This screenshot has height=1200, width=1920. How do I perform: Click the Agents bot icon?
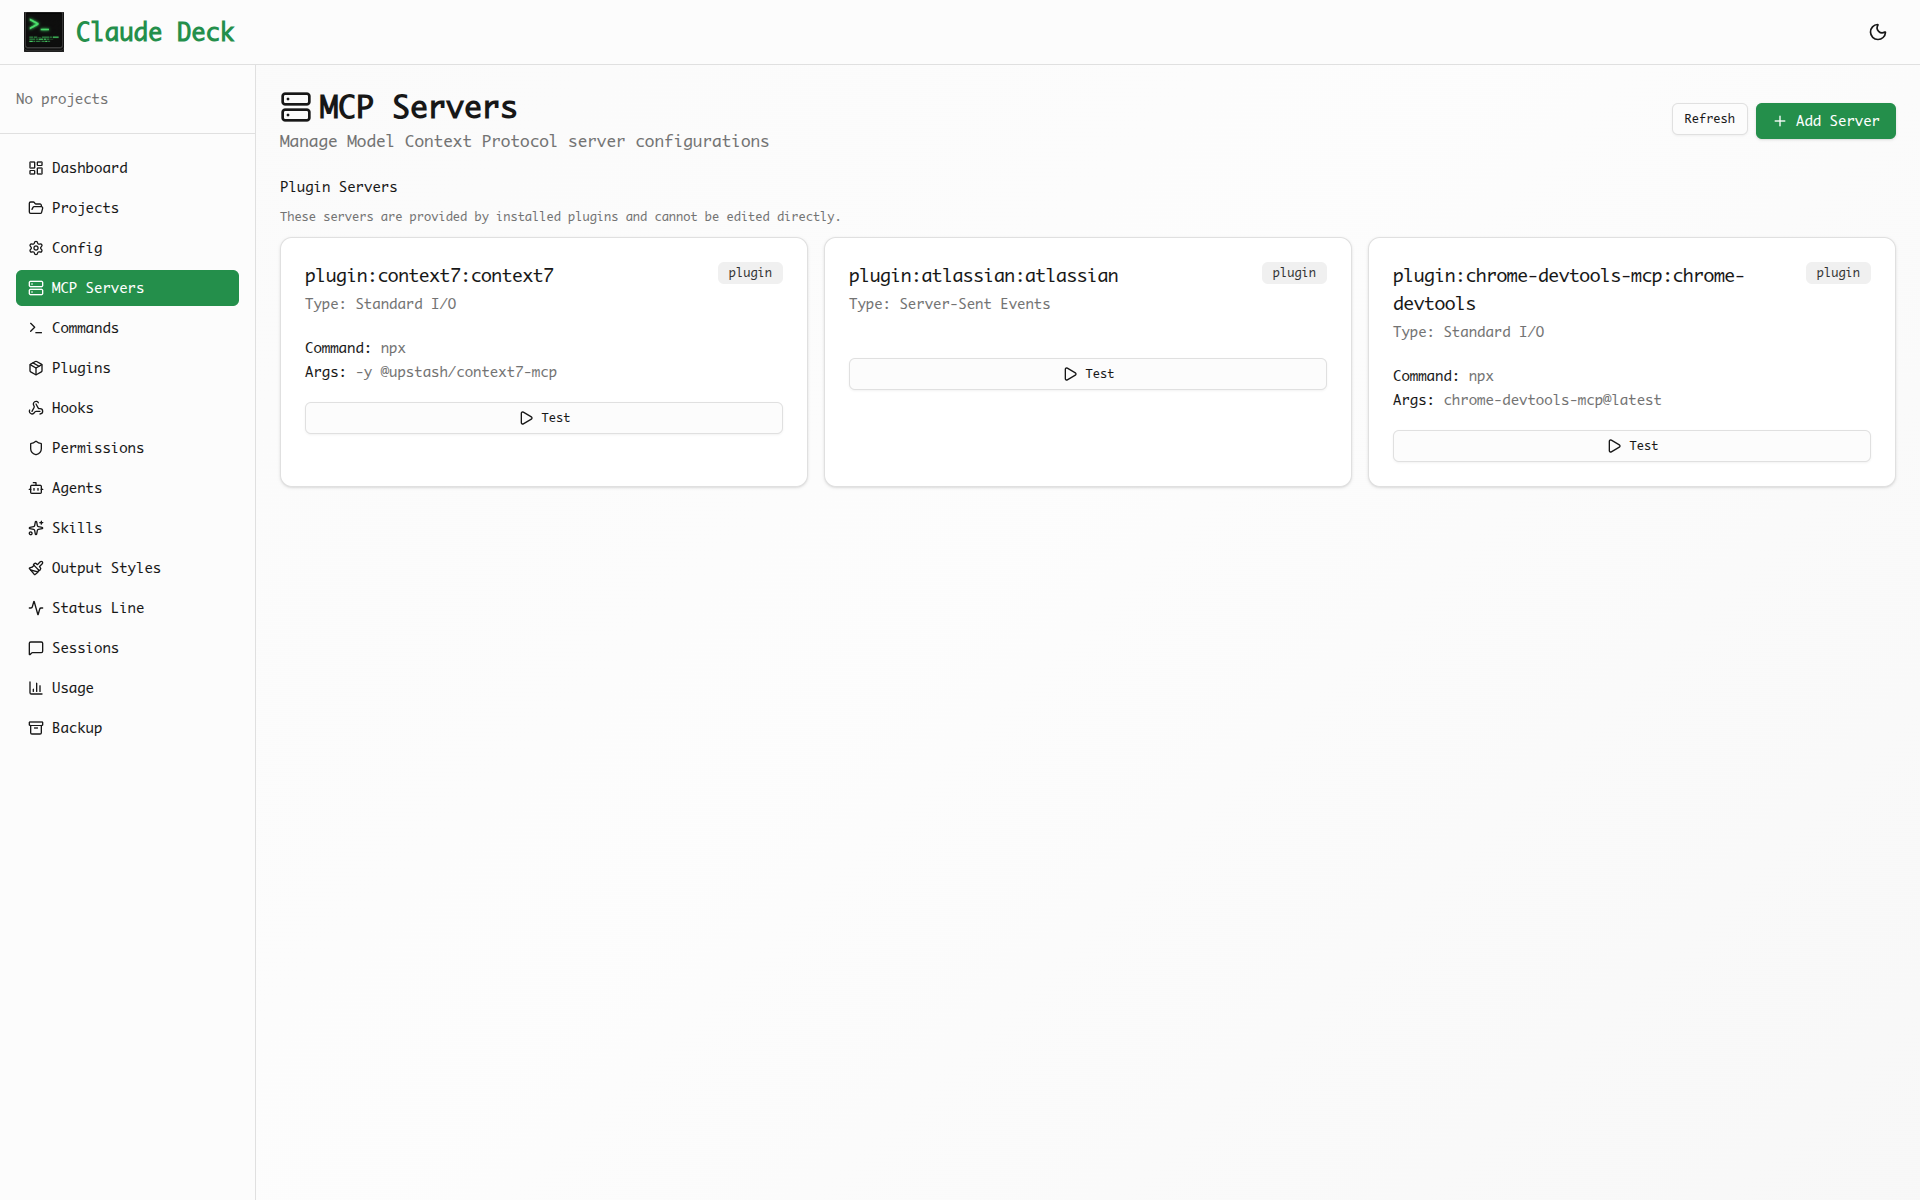coord(36,488)
